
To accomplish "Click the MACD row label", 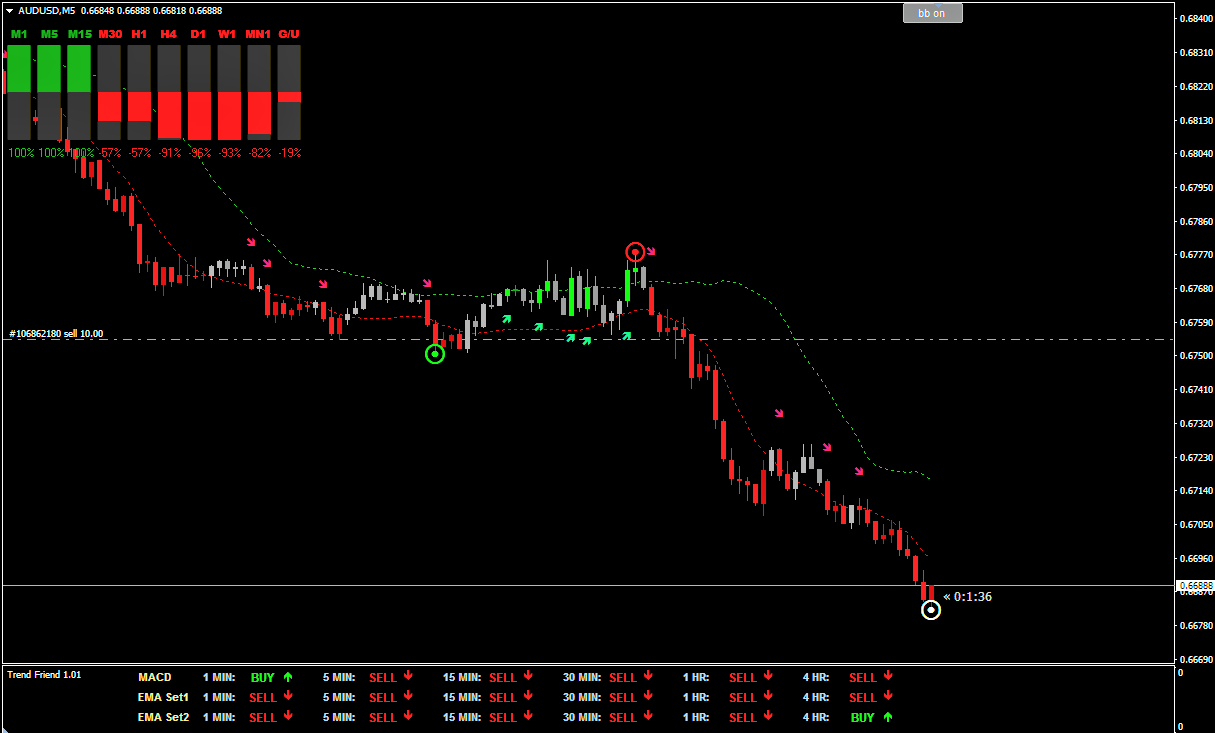I will pos(154,677).
